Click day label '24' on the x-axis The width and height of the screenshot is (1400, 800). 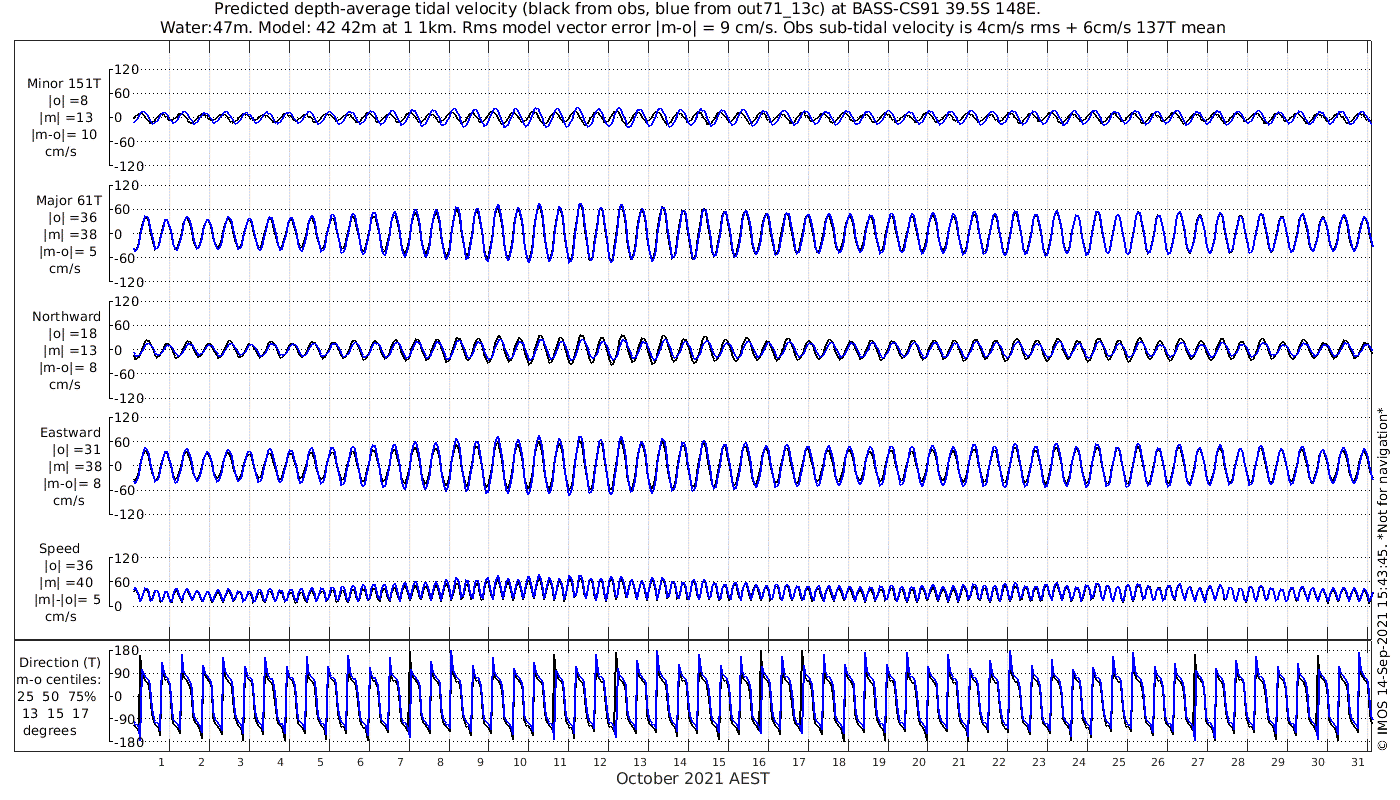pyautogui.click(x=1079, y=762)
